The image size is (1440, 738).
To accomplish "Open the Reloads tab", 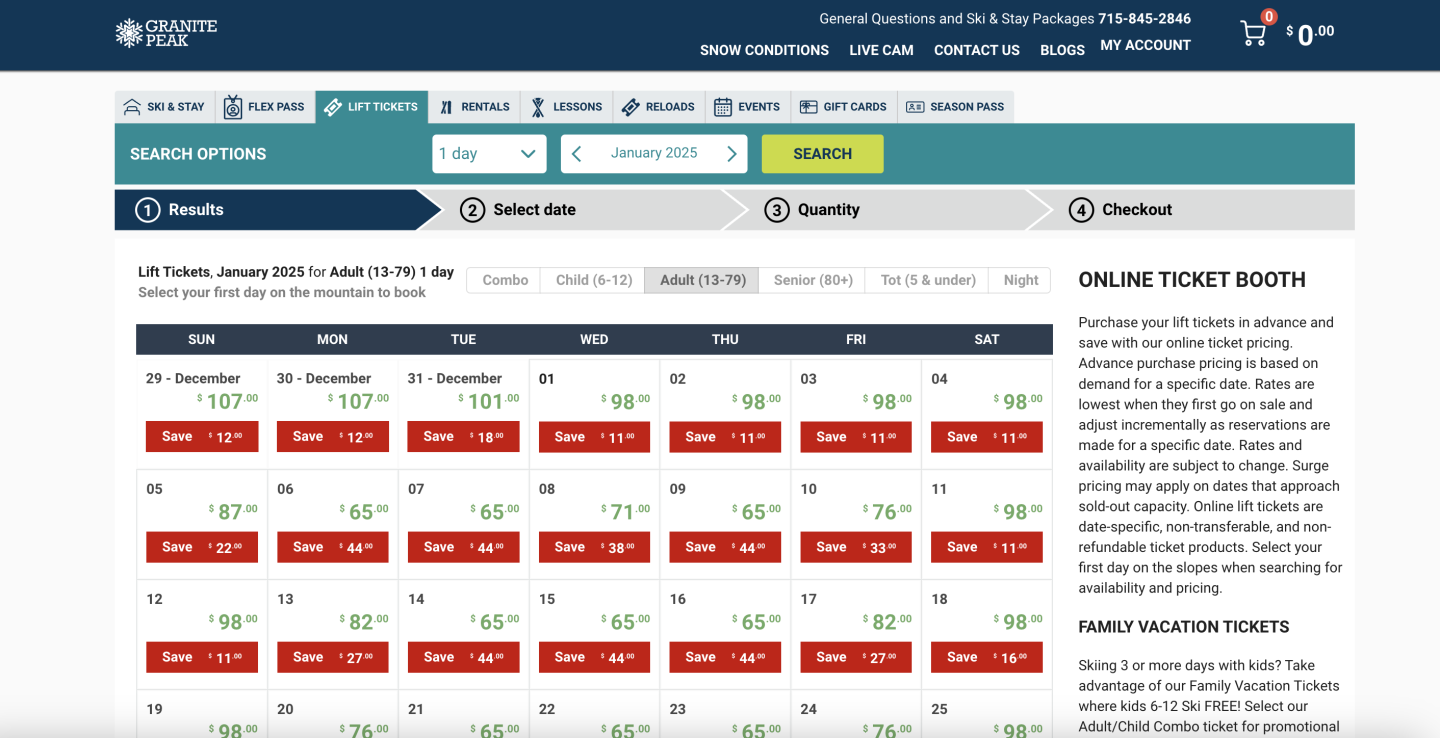I will coord(658,107).
